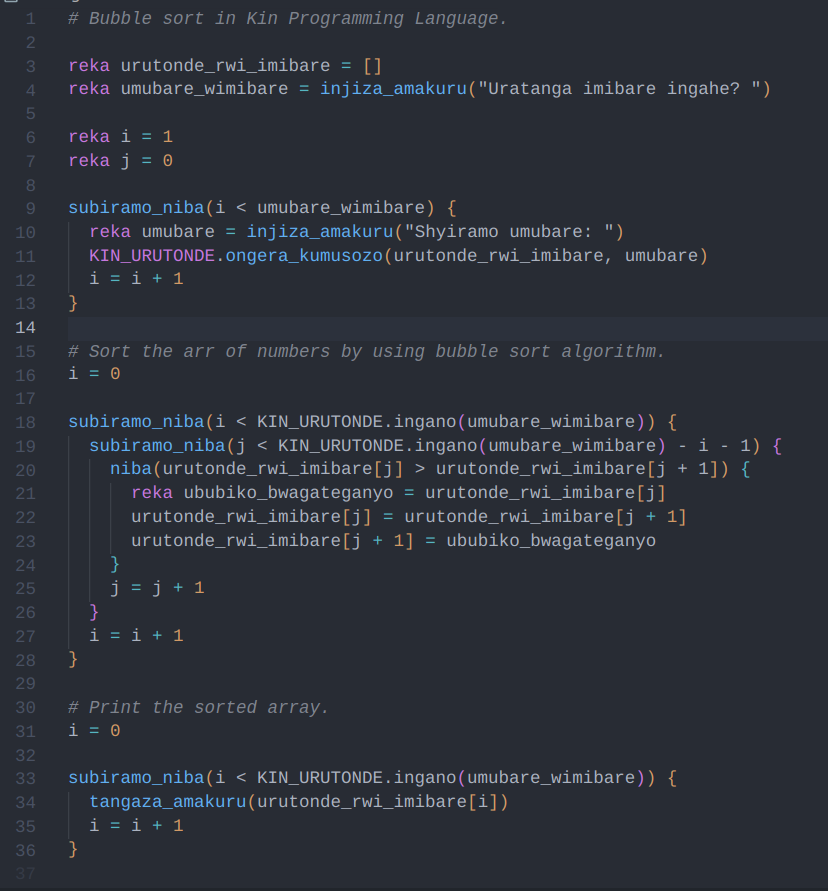Click the purple closing brace on line 26
Viewport: 828px width, 891px height.
tap(94, 612)
